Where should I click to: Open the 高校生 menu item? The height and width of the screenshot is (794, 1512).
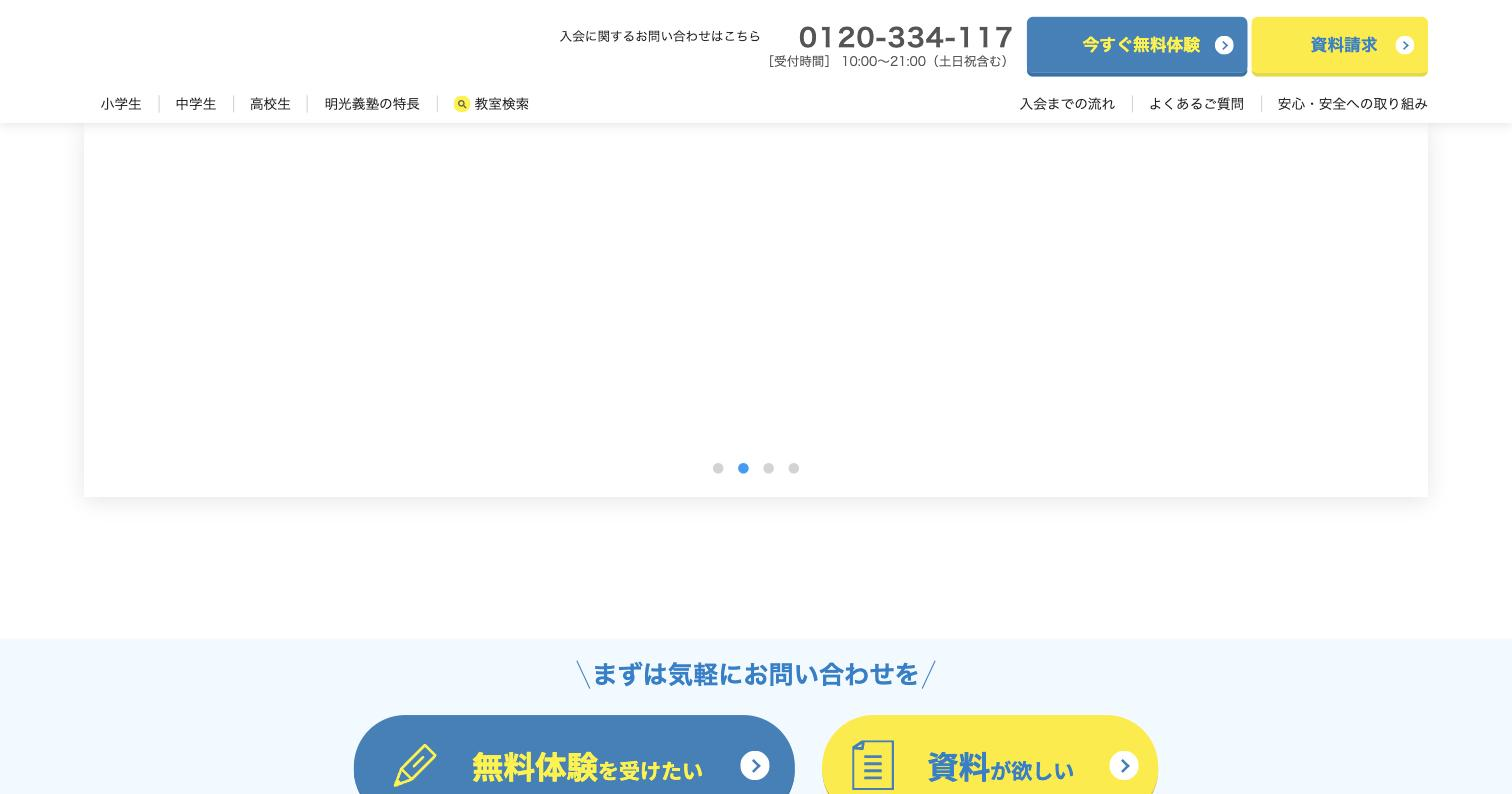270,104
